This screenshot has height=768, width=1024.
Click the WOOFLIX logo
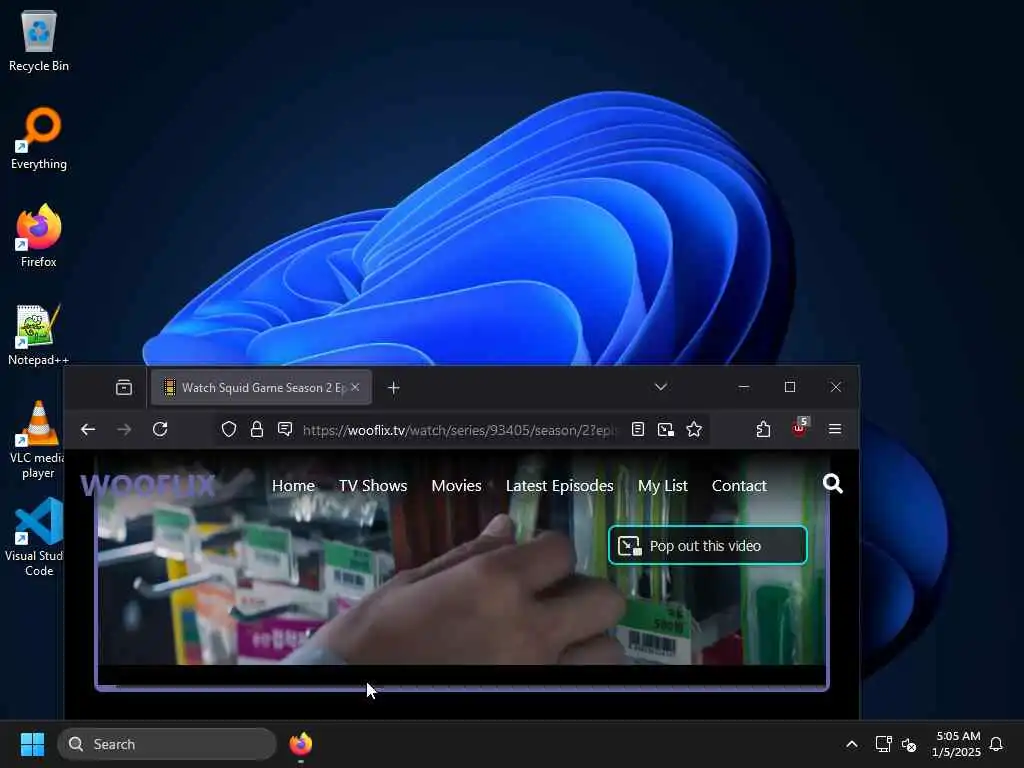pyautogui.click(x=148, y=485)
